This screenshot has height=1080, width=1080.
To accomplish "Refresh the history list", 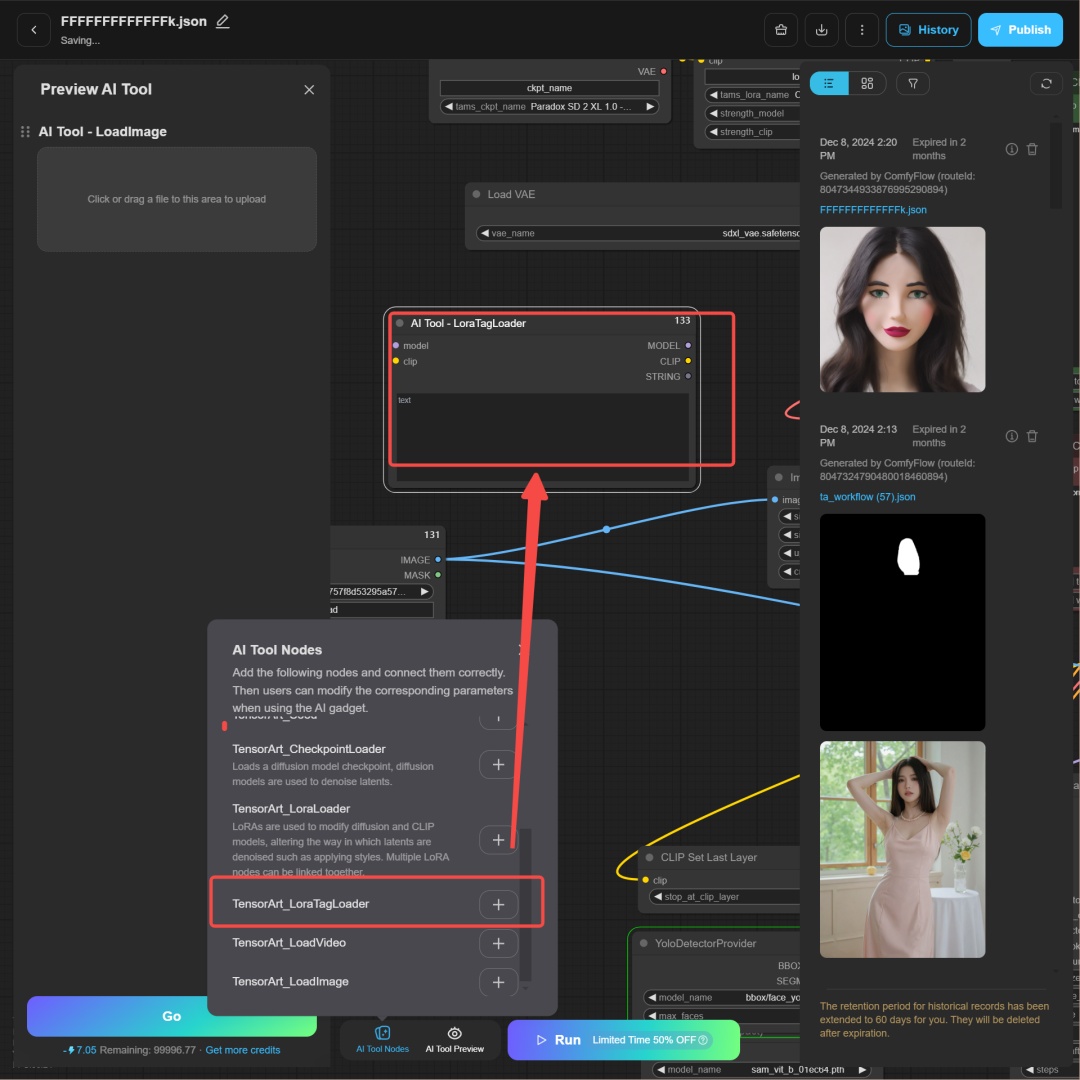I will (1046, 83).
